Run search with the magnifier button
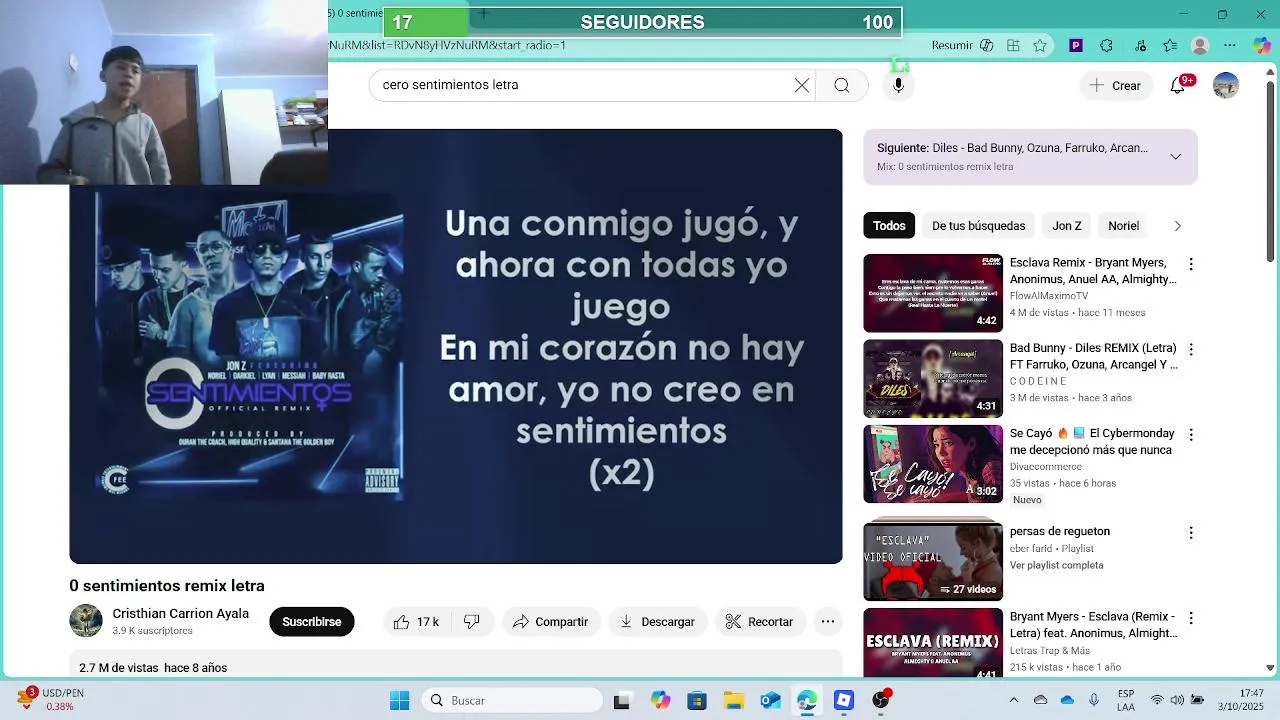The width and height of the screenshot is (1280, 720). coord(842,85)
